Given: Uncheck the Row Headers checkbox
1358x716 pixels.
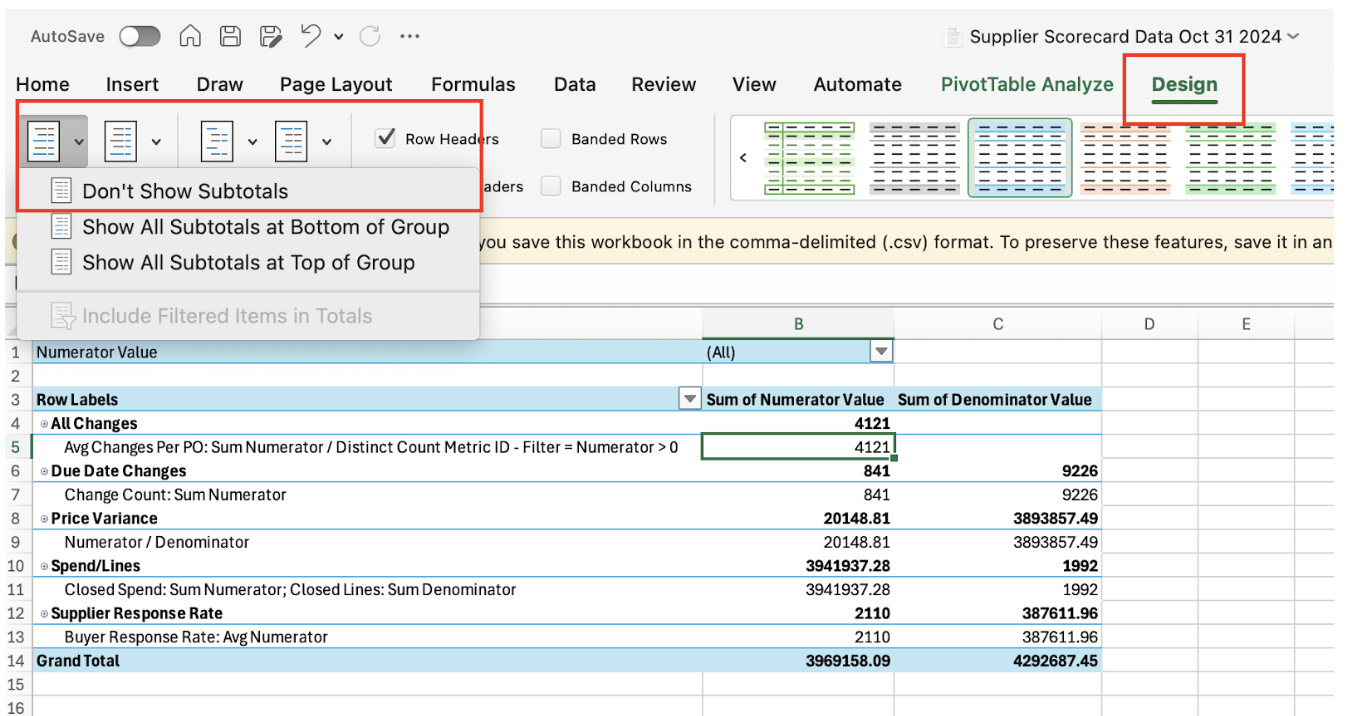Looking at the screenshot, I should 385,139.
